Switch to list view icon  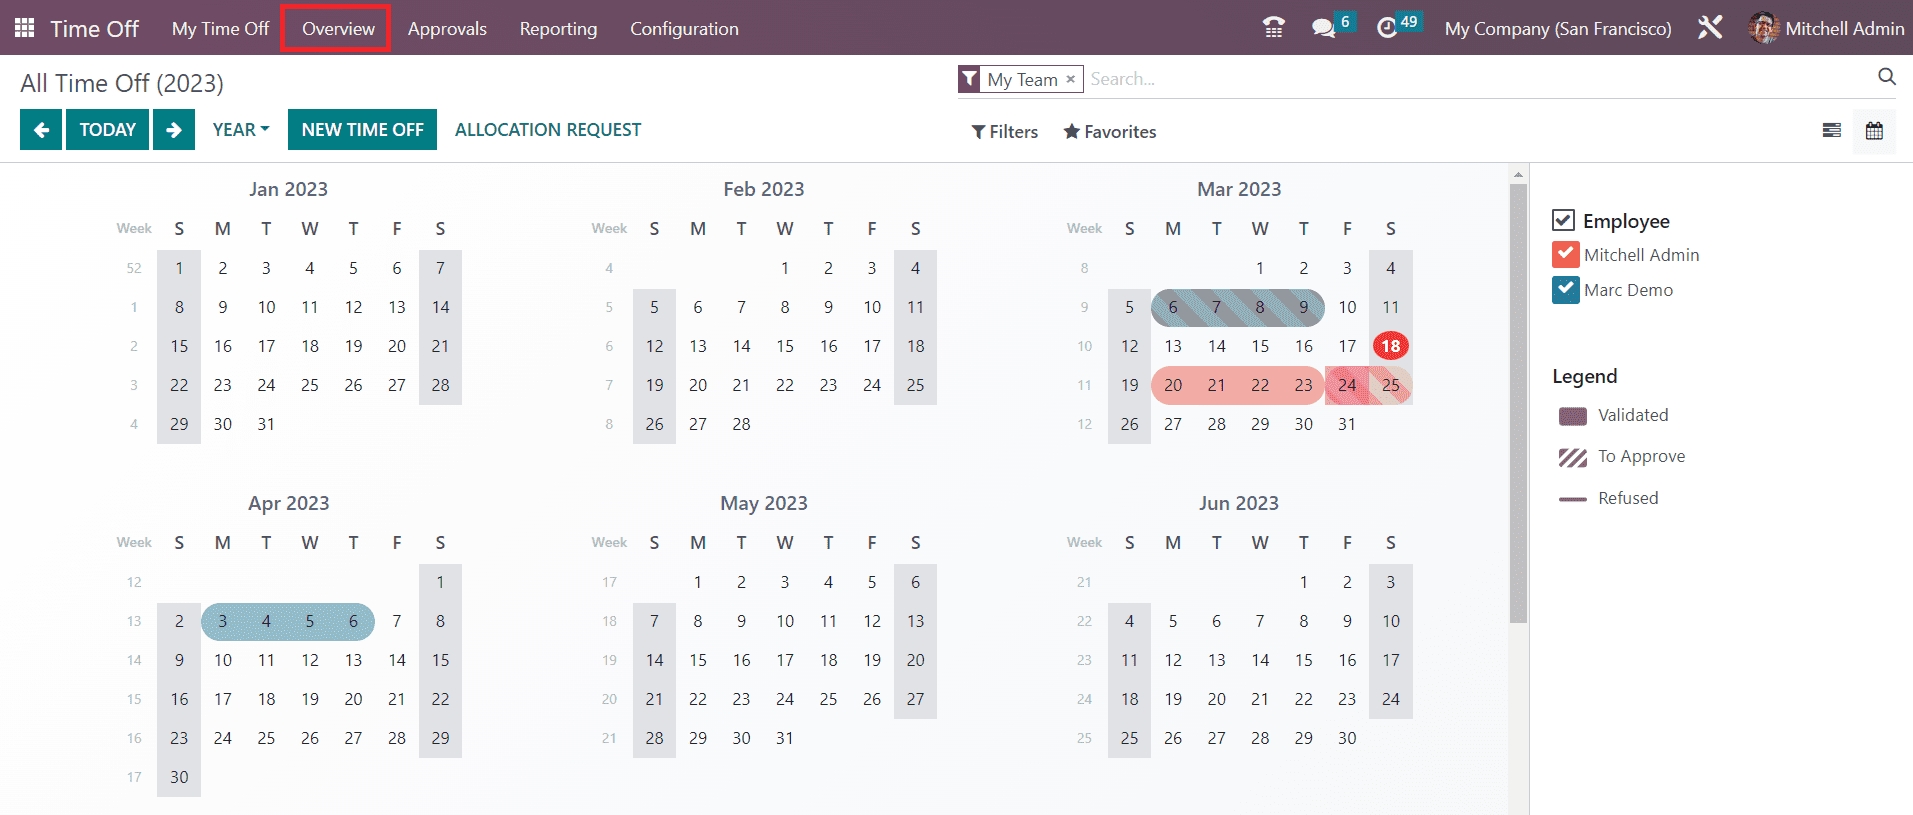click(1831, 131)
